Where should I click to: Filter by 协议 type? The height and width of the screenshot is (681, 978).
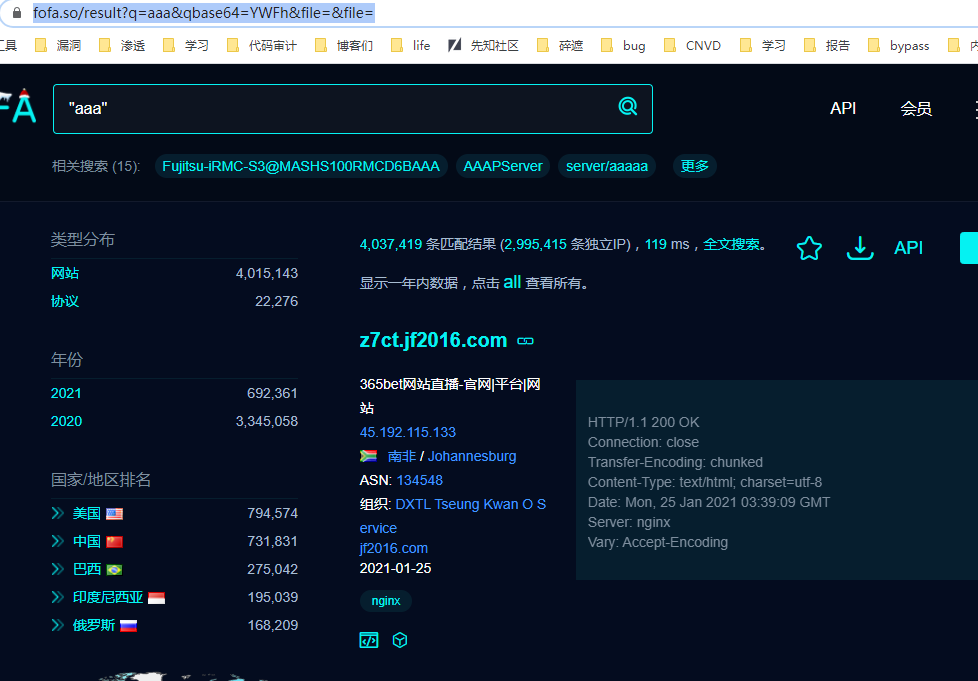65,301
